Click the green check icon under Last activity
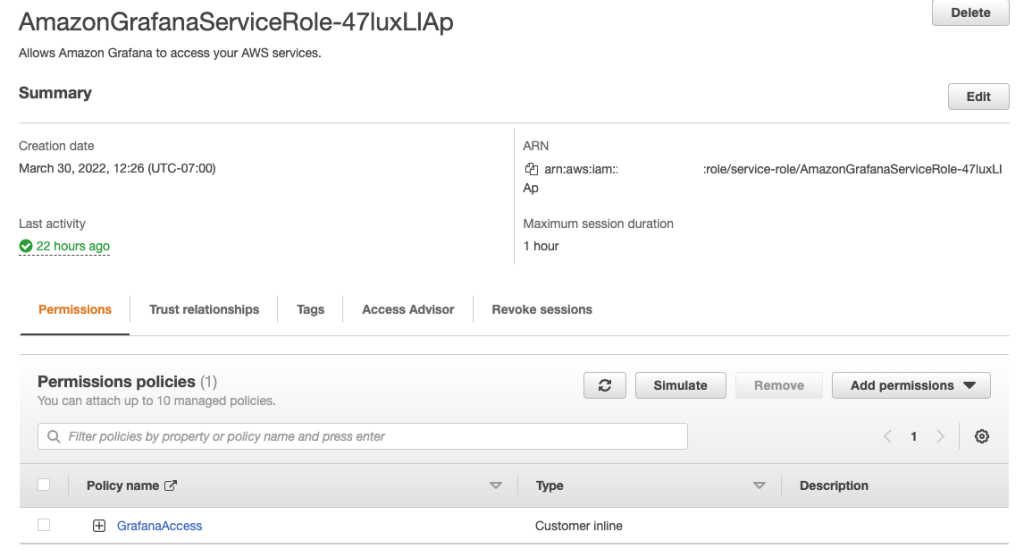The height and width of the screenshot is (557, 1024). (x=25, y=246)
